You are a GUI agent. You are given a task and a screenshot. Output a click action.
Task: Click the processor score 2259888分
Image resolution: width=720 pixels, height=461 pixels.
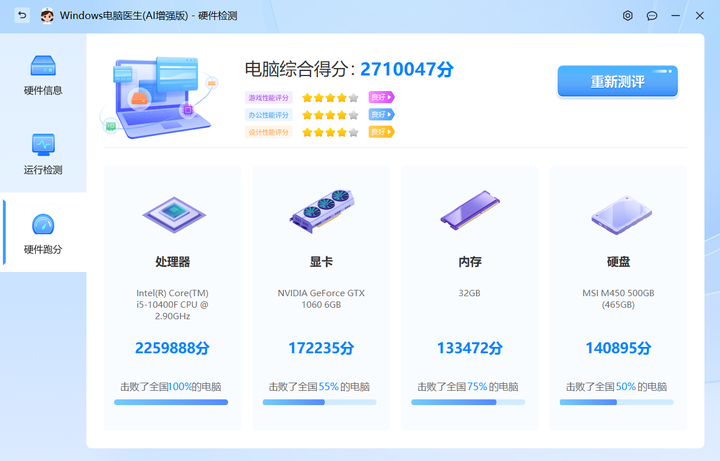click(172, 348)
